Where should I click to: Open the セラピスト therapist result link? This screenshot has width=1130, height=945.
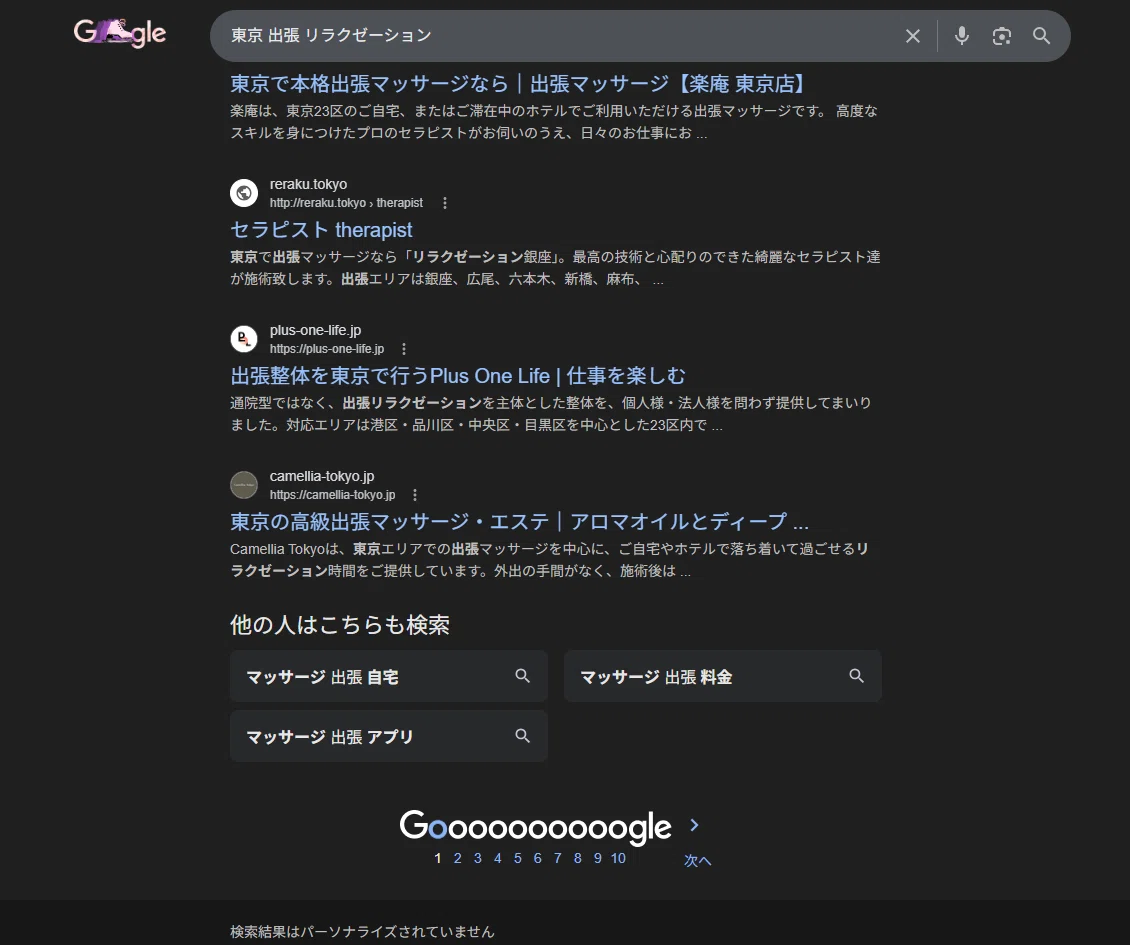pyautogui.click(x=321, y=230)
